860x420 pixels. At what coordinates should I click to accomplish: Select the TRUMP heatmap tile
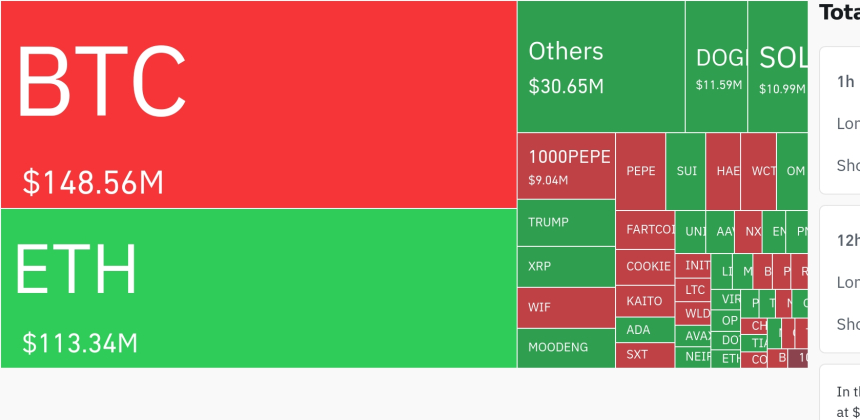pos(566,223)
